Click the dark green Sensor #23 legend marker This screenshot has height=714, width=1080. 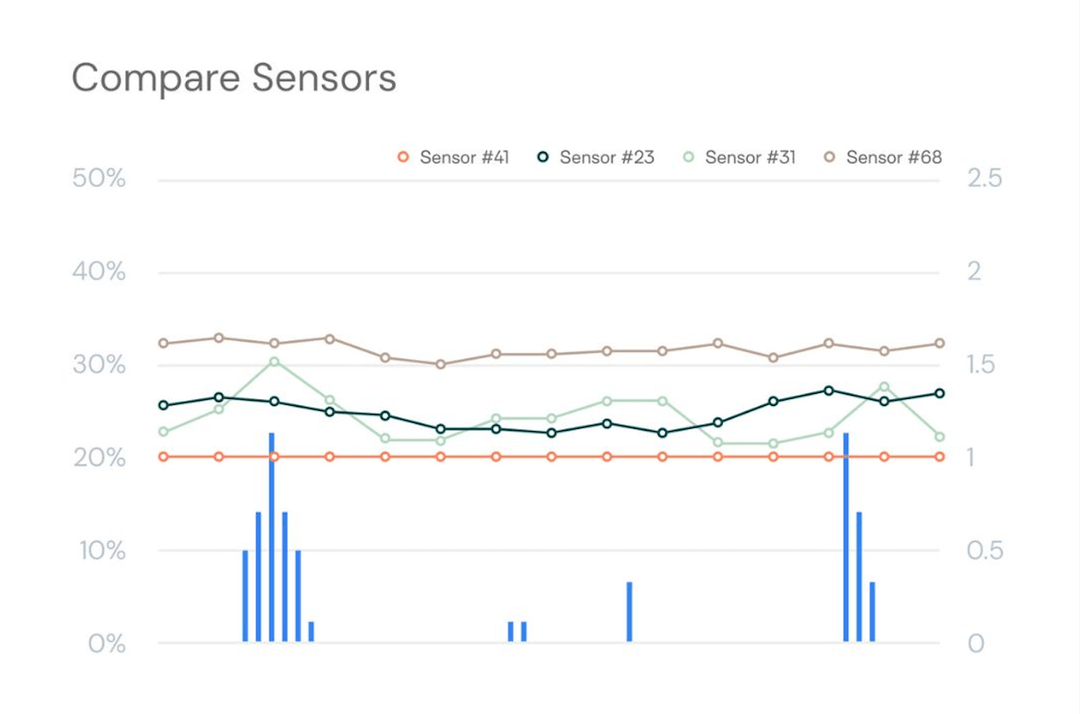click(x=543, y=157)
